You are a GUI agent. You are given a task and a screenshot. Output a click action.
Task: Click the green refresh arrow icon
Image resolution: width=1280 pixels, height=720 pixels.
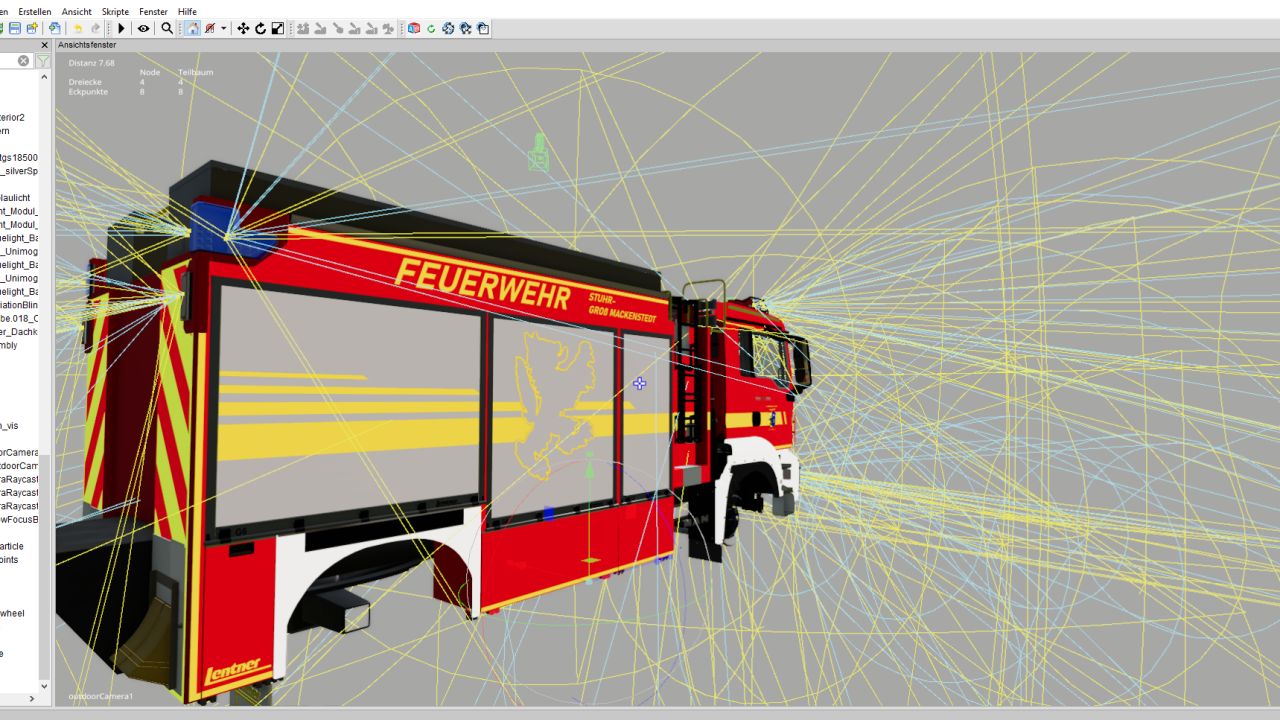(x=431, y=29)
